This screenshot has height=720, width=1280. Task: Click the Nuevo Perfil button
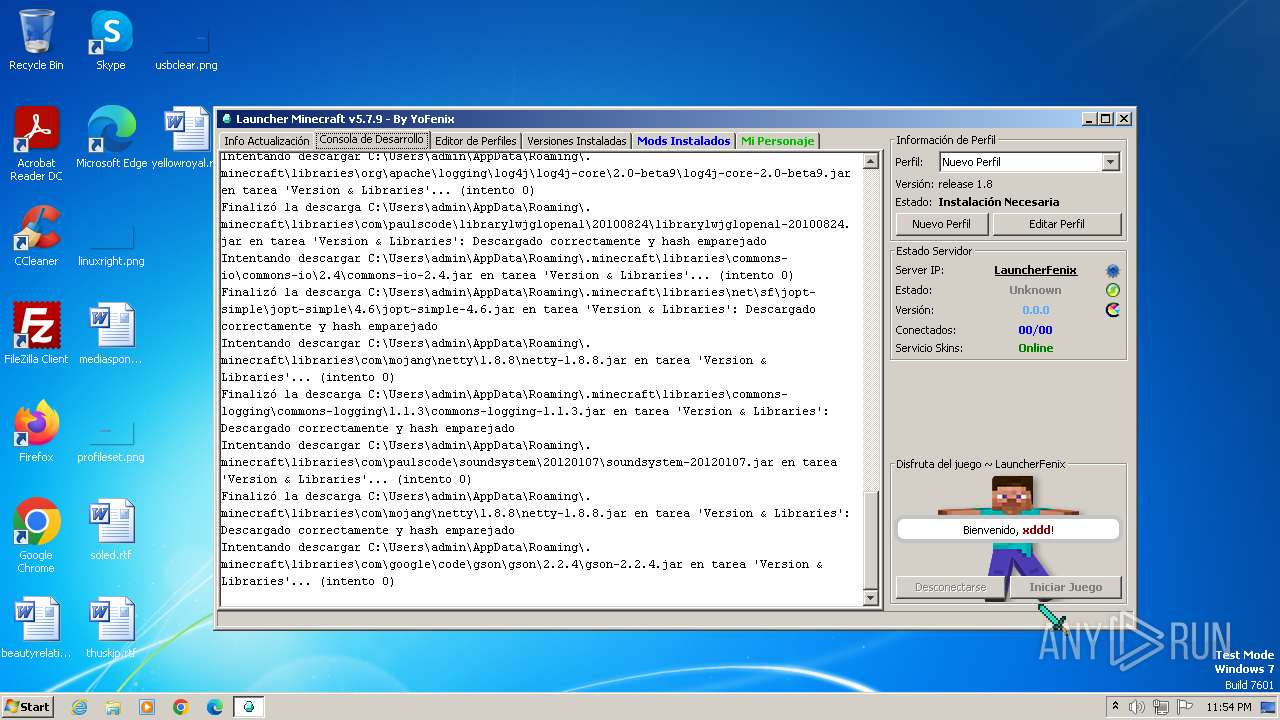click(x=941, y=224)
